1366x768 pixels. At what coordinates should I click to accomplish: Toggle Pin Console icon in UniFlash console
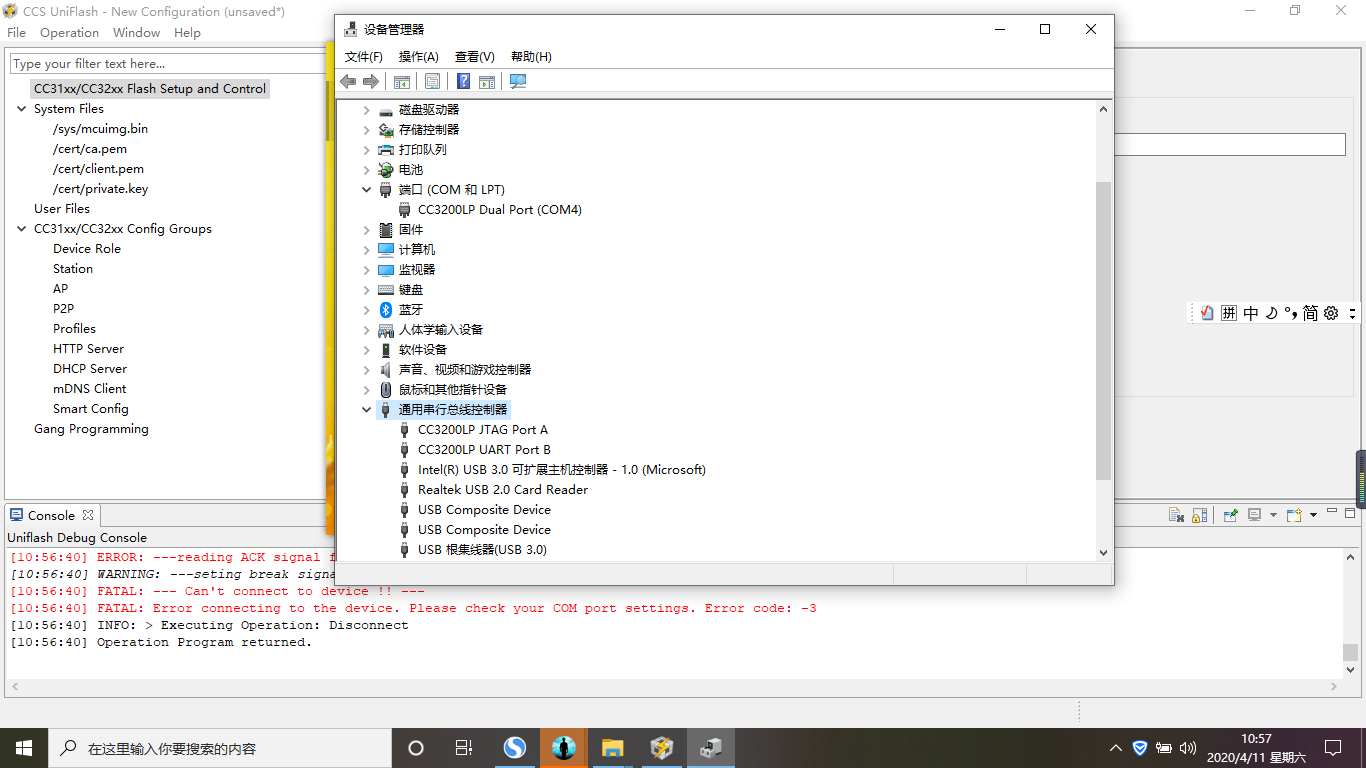(x=1231, y=515)
